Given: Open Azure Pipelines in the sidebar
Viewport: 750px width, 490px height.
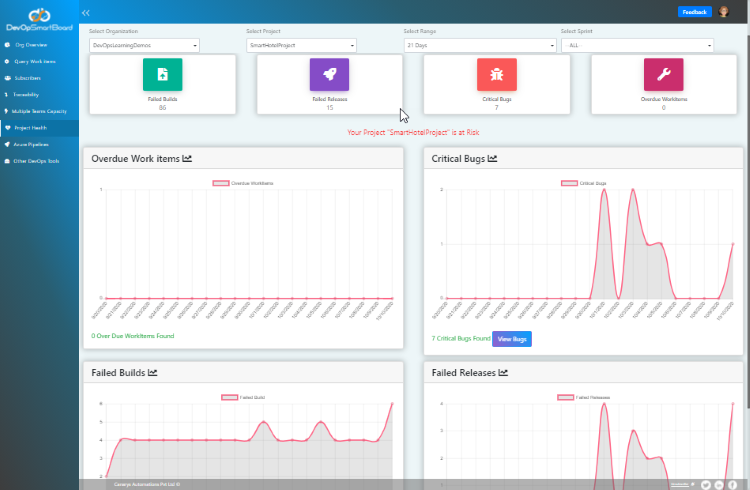Looking at the screenshot, I should 33,144.
